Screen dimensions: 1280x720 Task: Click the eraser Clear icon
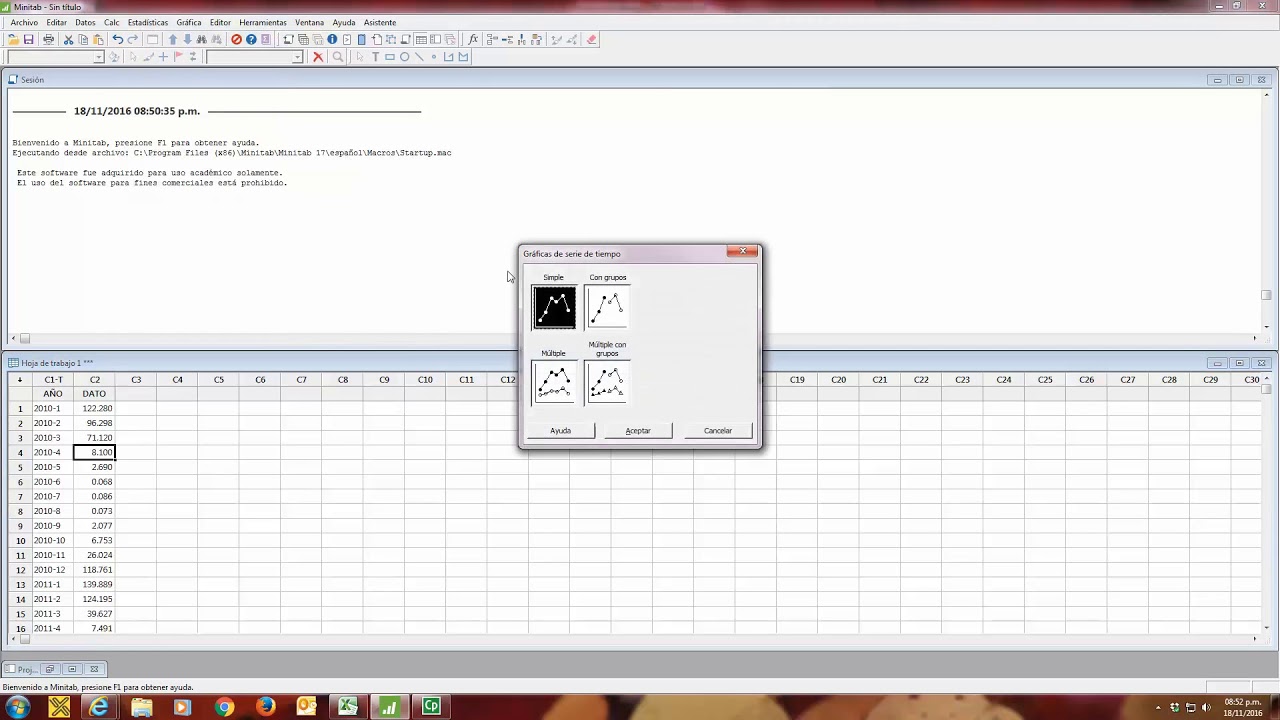pyautogui.click(x=592, y=40)
